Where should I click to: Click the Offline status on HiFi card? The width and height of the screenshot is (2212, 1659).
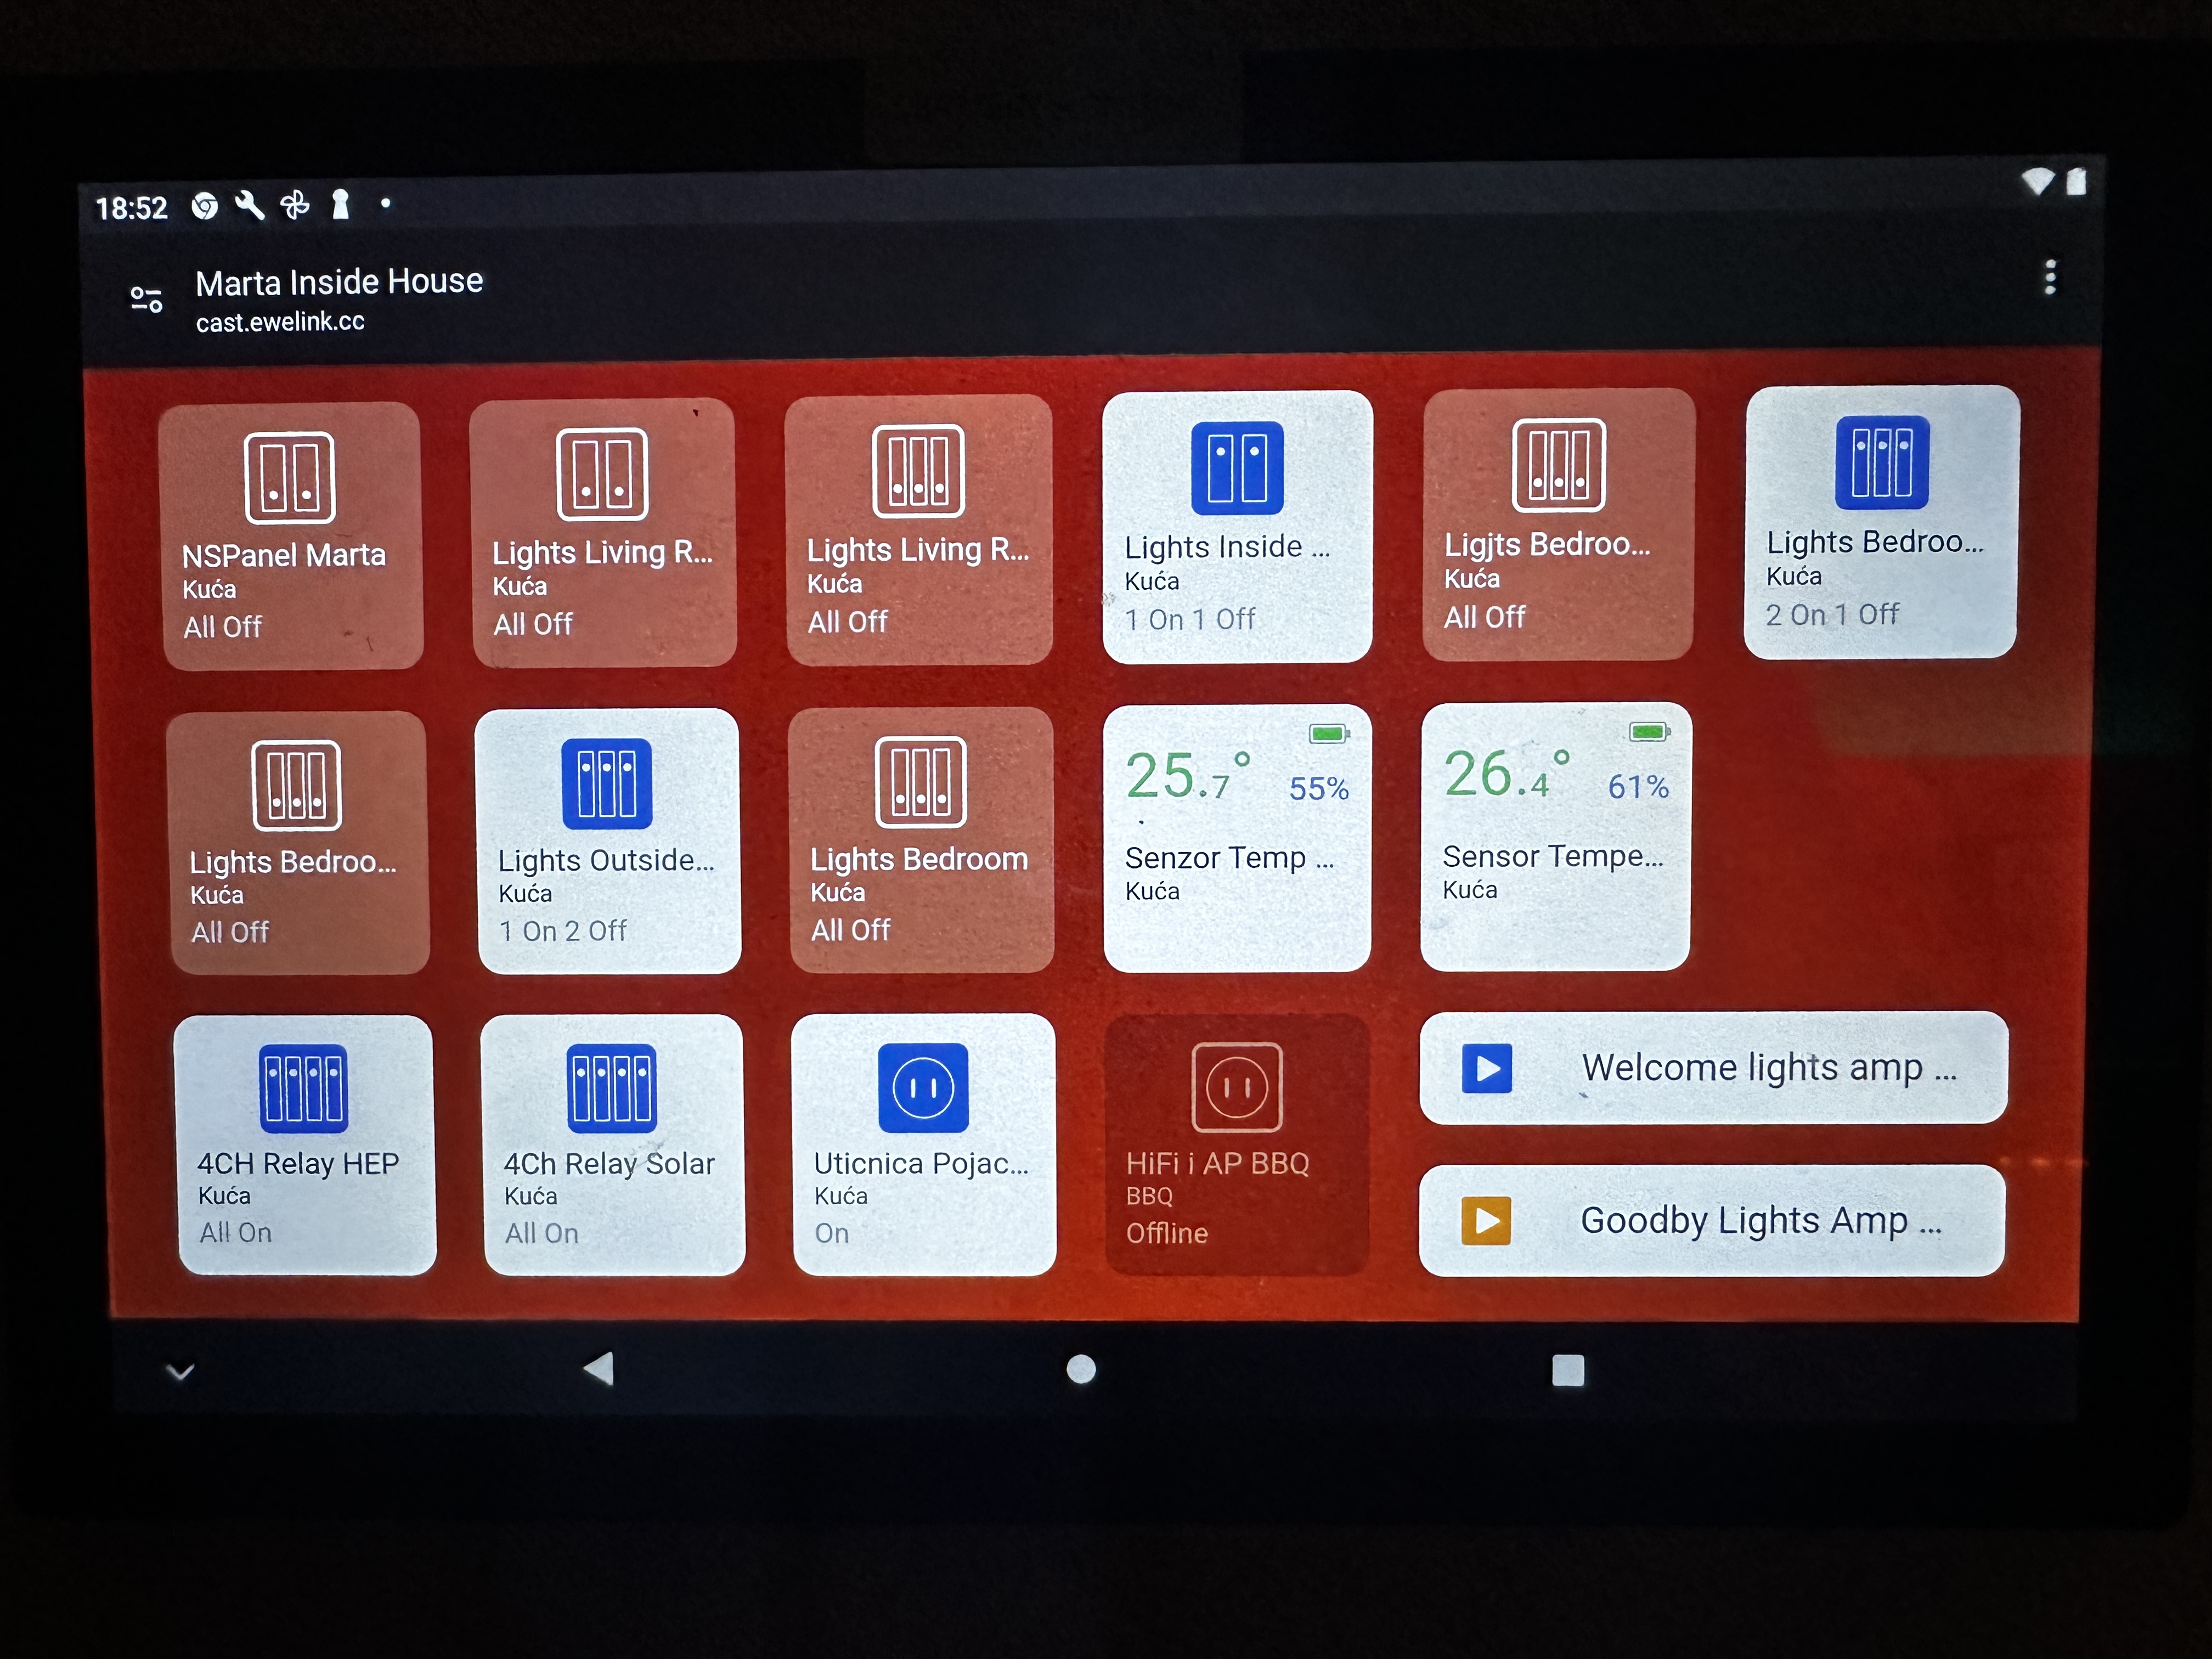1167,1234
